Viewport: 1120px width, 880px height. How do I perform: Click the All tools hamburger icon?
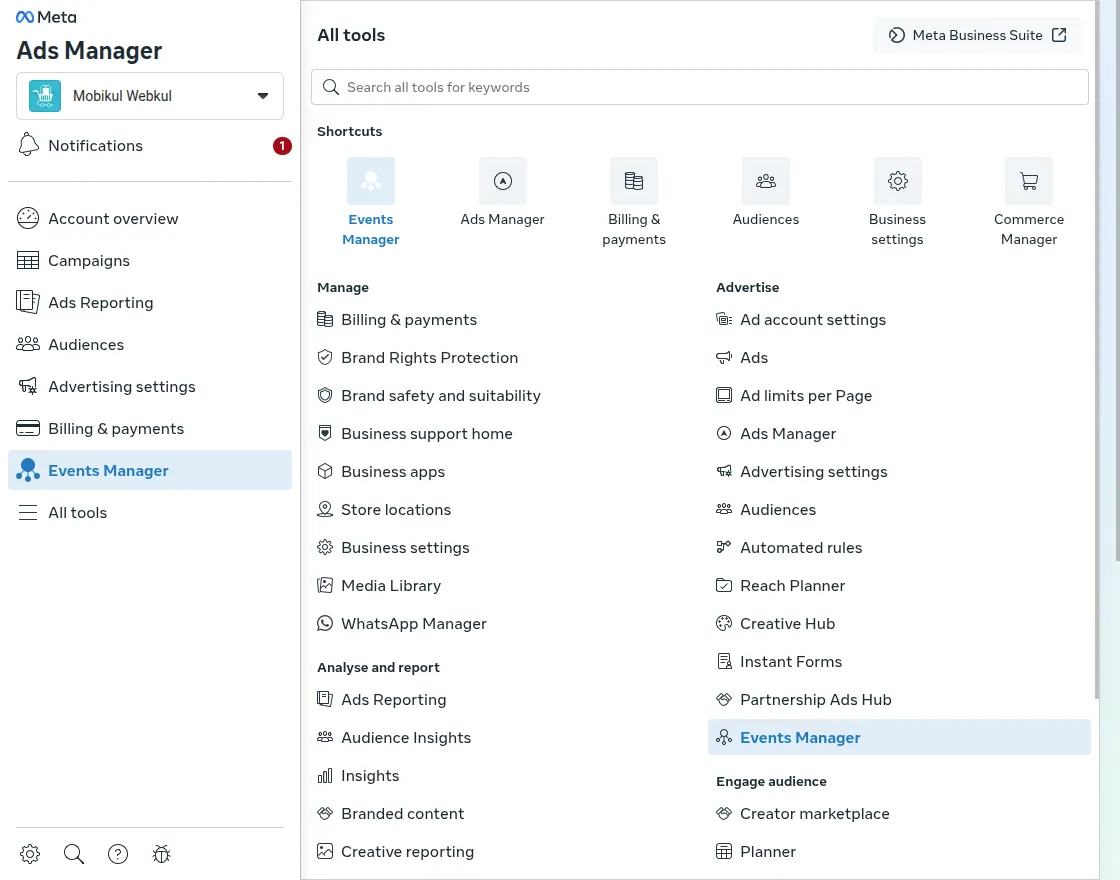click(28, 513)
